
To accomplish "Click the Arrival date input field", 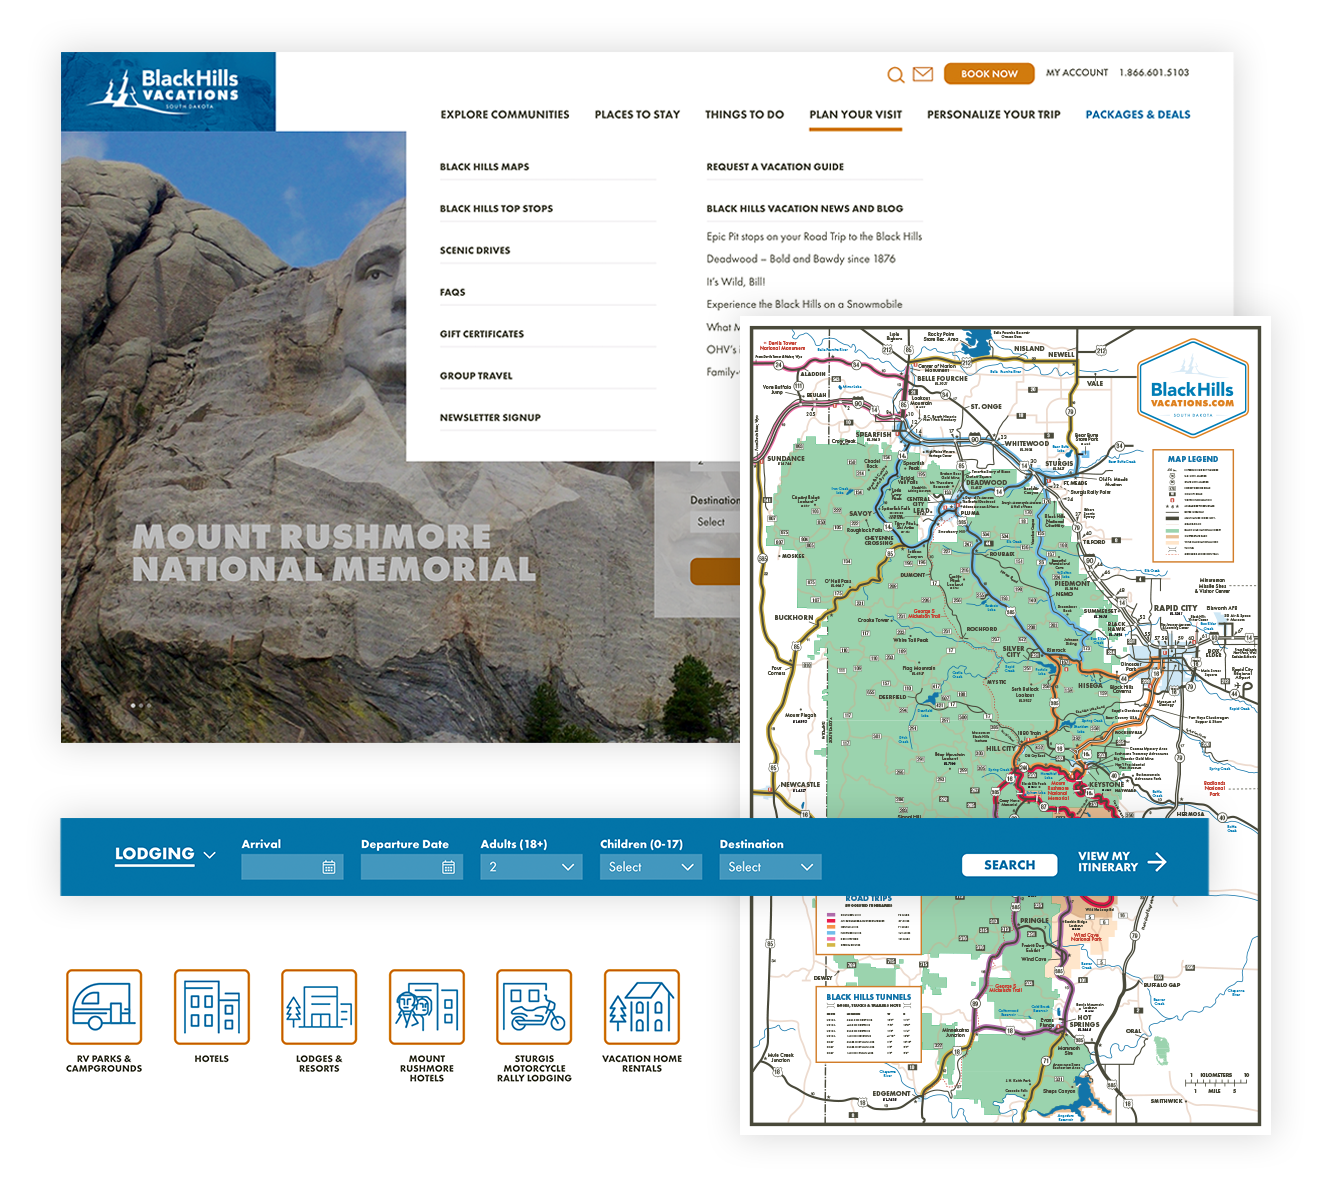I will pos(292,867).
